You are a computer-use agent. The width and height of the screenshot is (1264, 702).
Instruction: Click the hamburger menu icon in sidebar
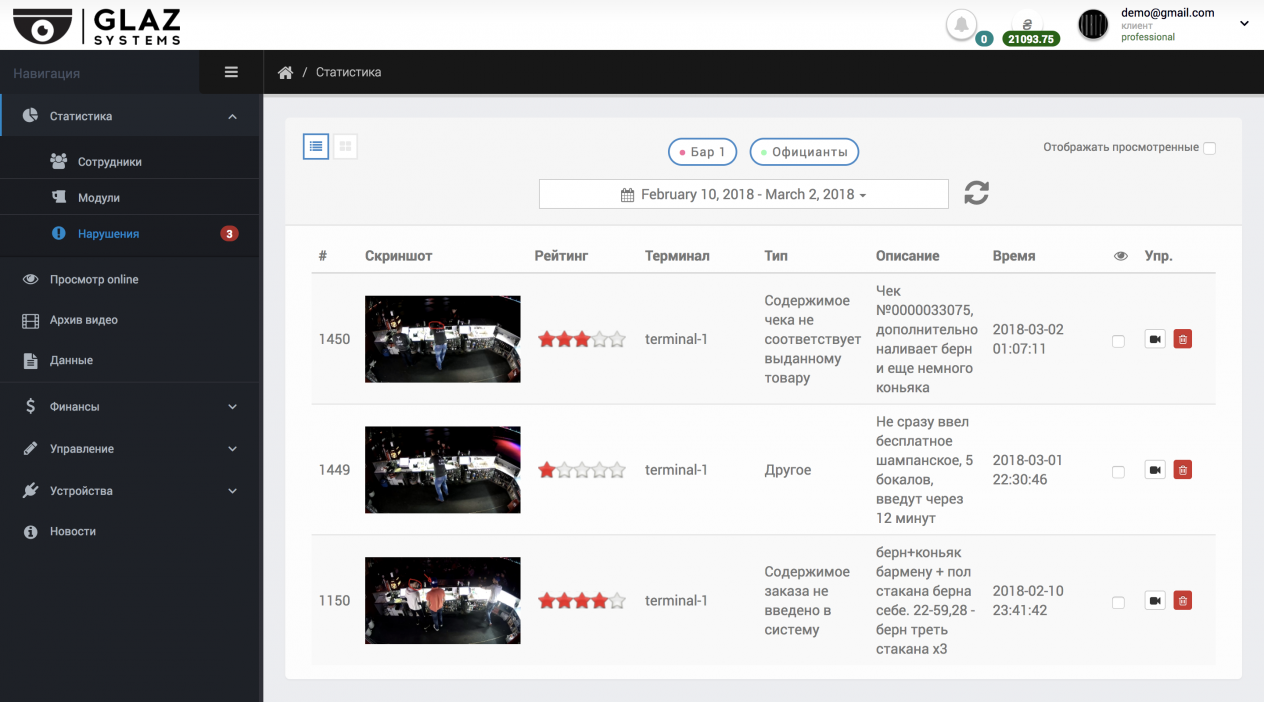(x=231, y=72)
